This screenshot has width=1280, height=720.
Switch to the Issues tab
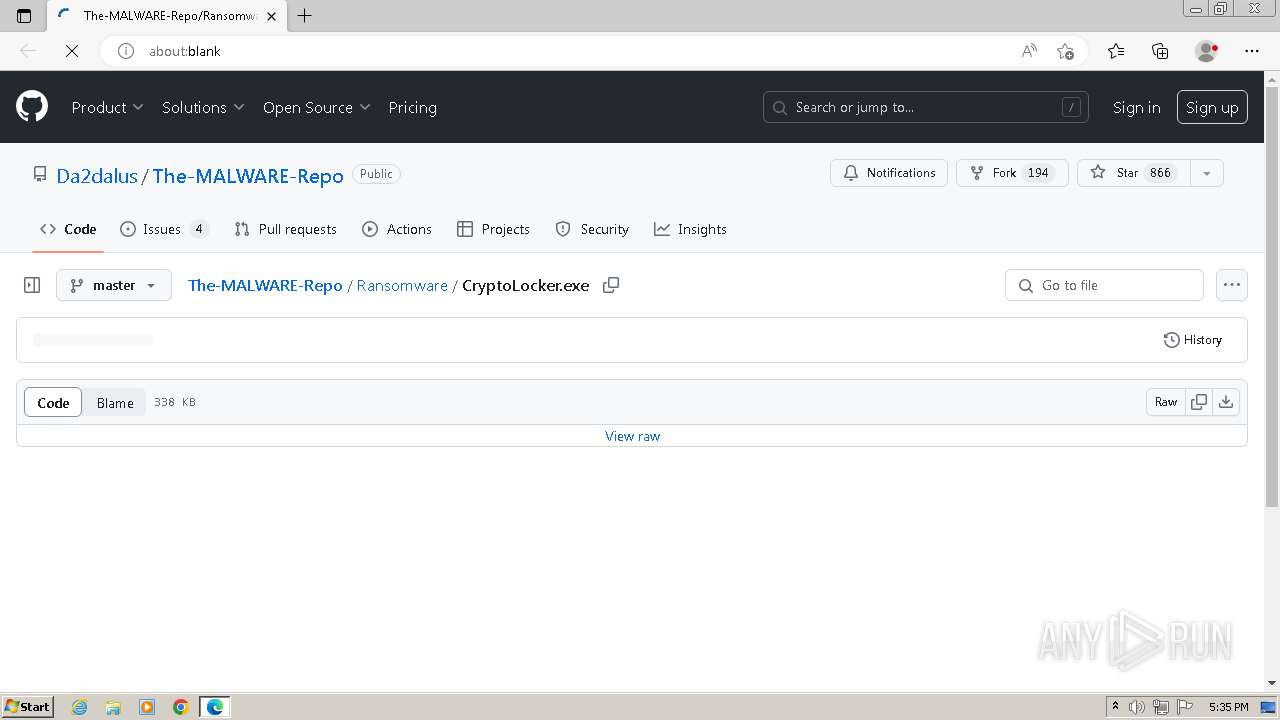tap(164, 229)
